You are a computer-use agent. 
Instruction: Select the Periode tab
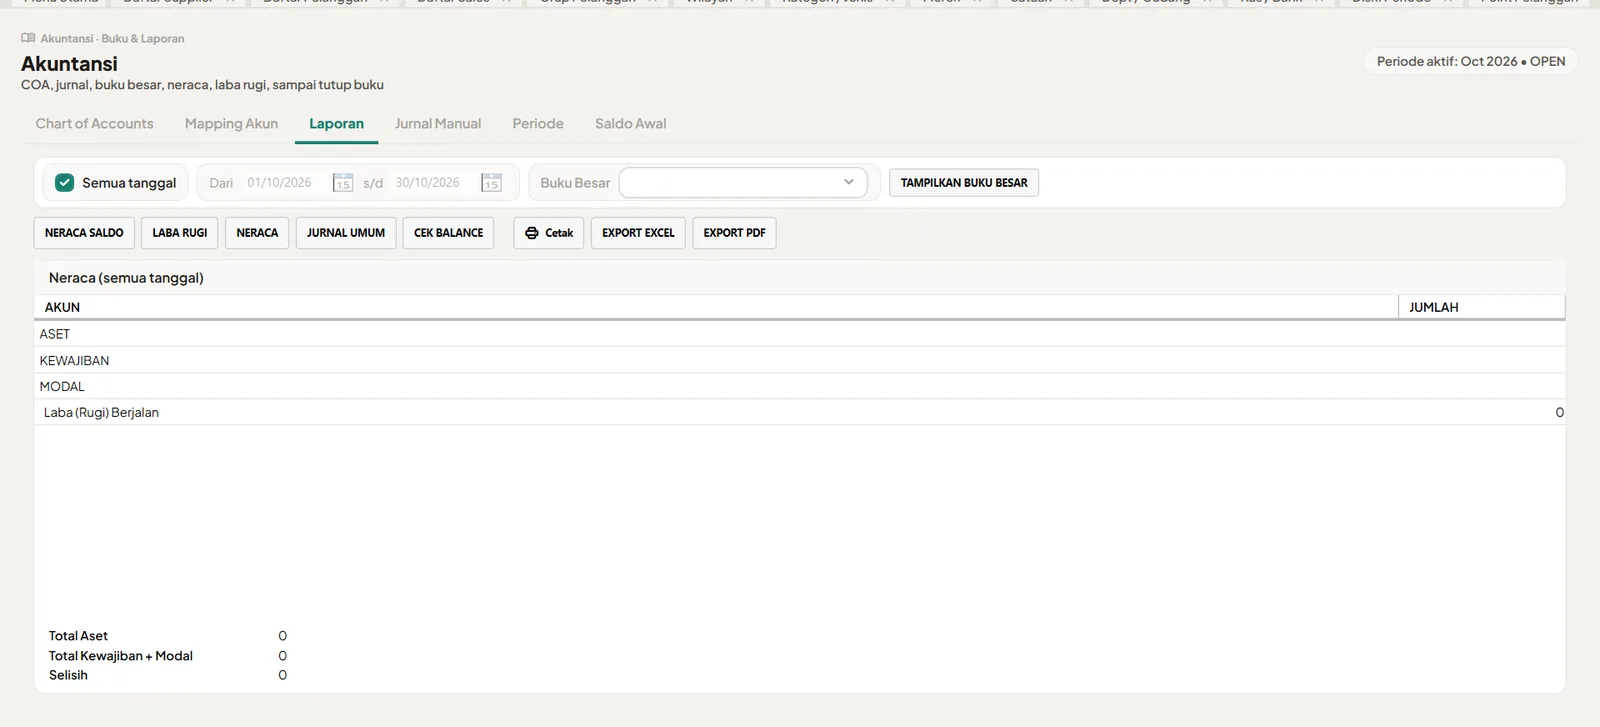(x=538, y=124)
